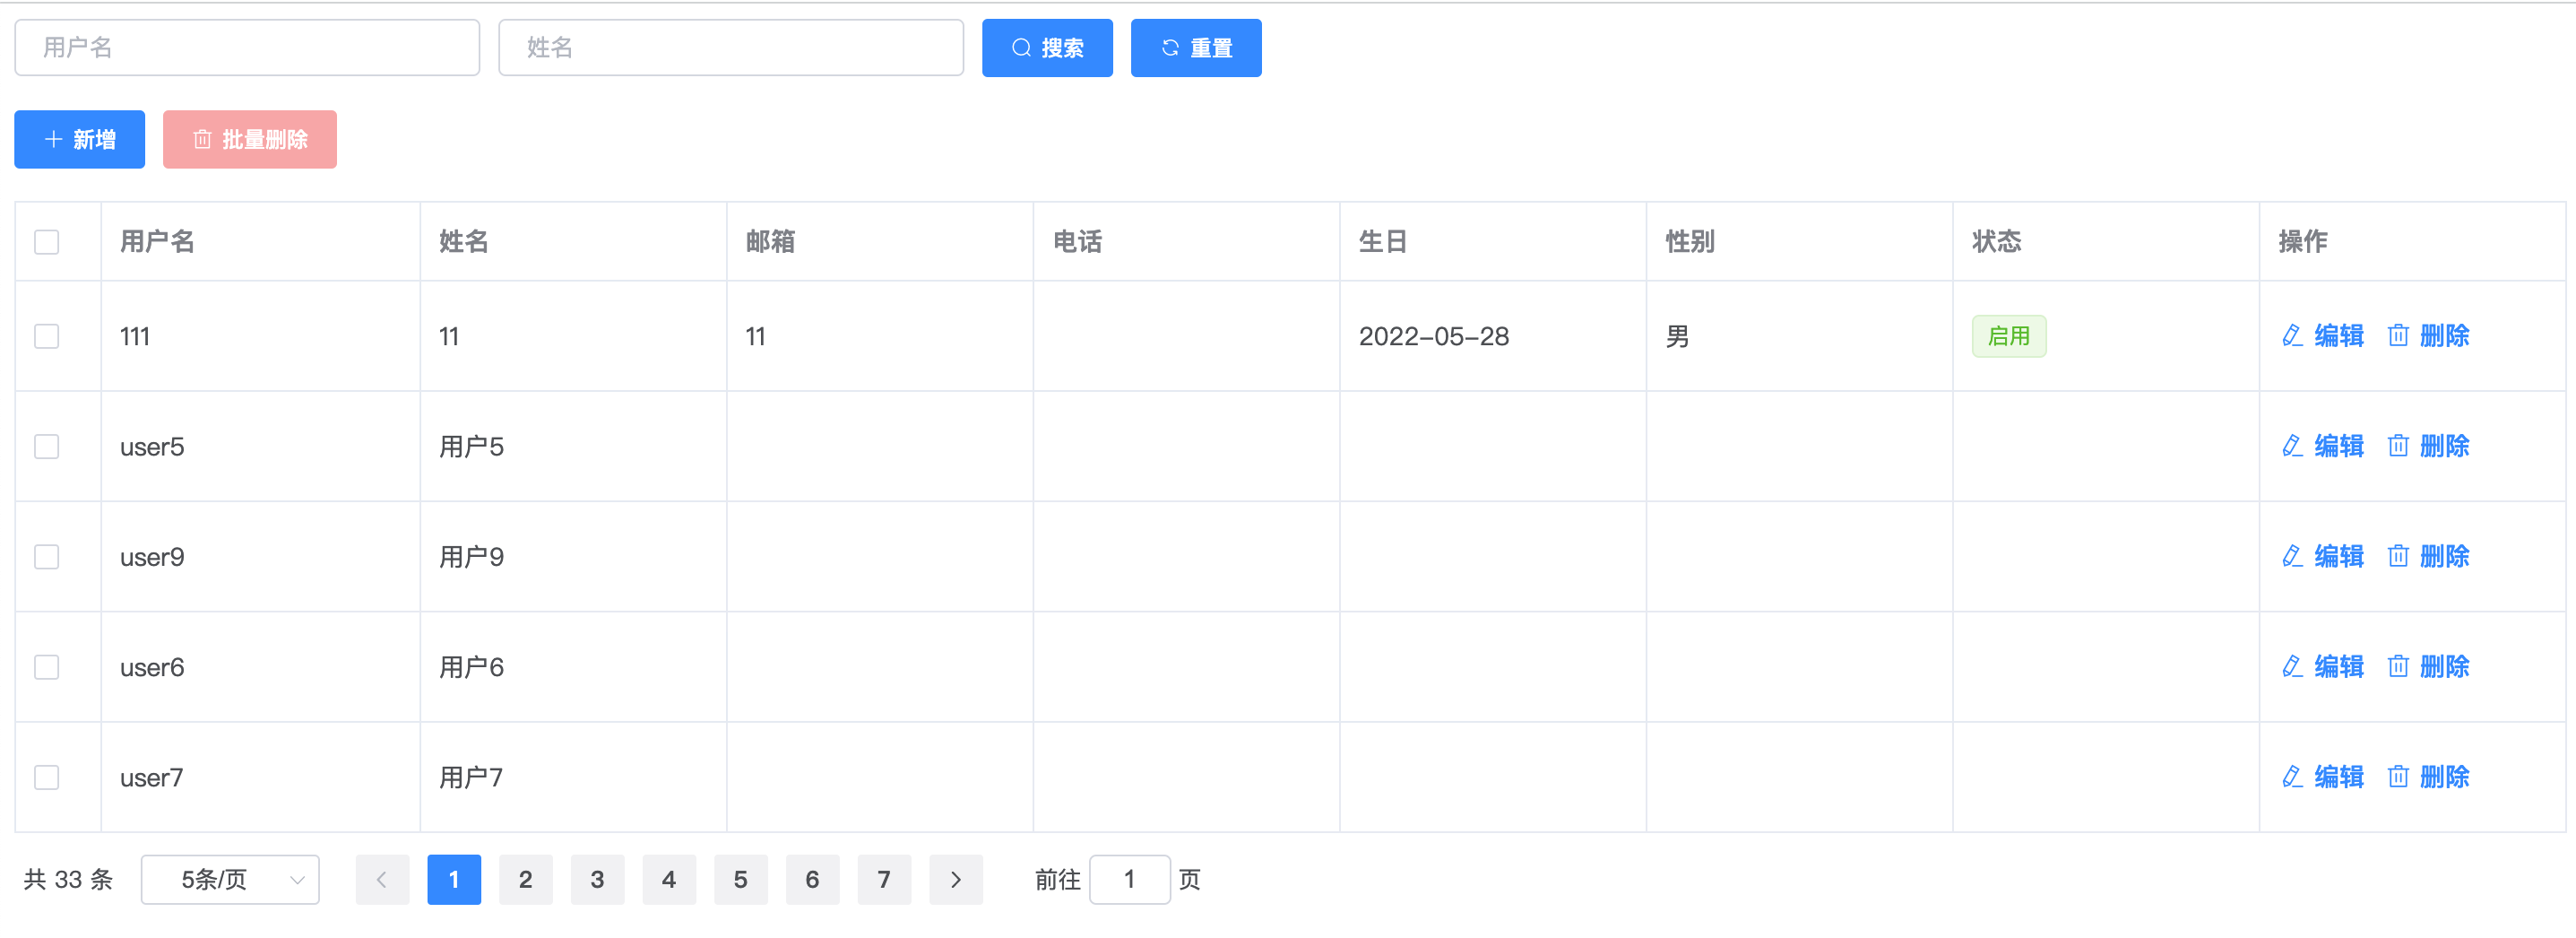Click the trash icon on 批量删除 button
The height and width of the screenshot is (938, 2576).
tap(202, 140)
